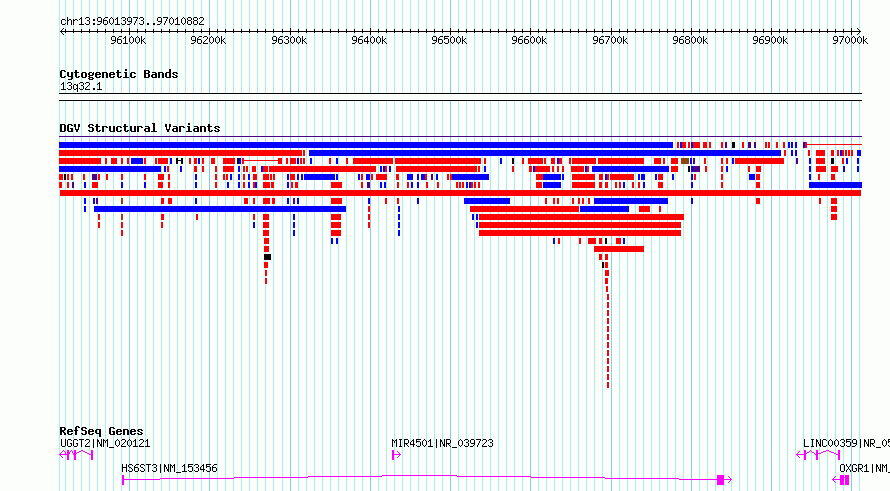Click the 96200k ruler tick label
Image resolution: width=890 pixels, height=491 pixels.
coord(208,40)
